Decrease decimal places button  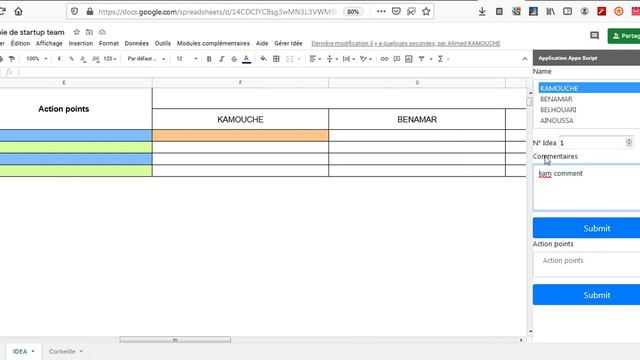pos(83,59)
